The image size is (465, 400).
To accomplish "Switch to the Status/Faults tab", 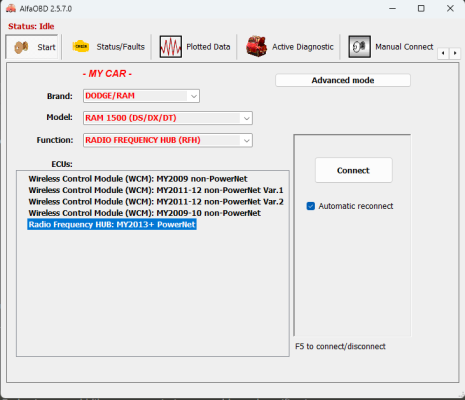I will pos(109,47).
